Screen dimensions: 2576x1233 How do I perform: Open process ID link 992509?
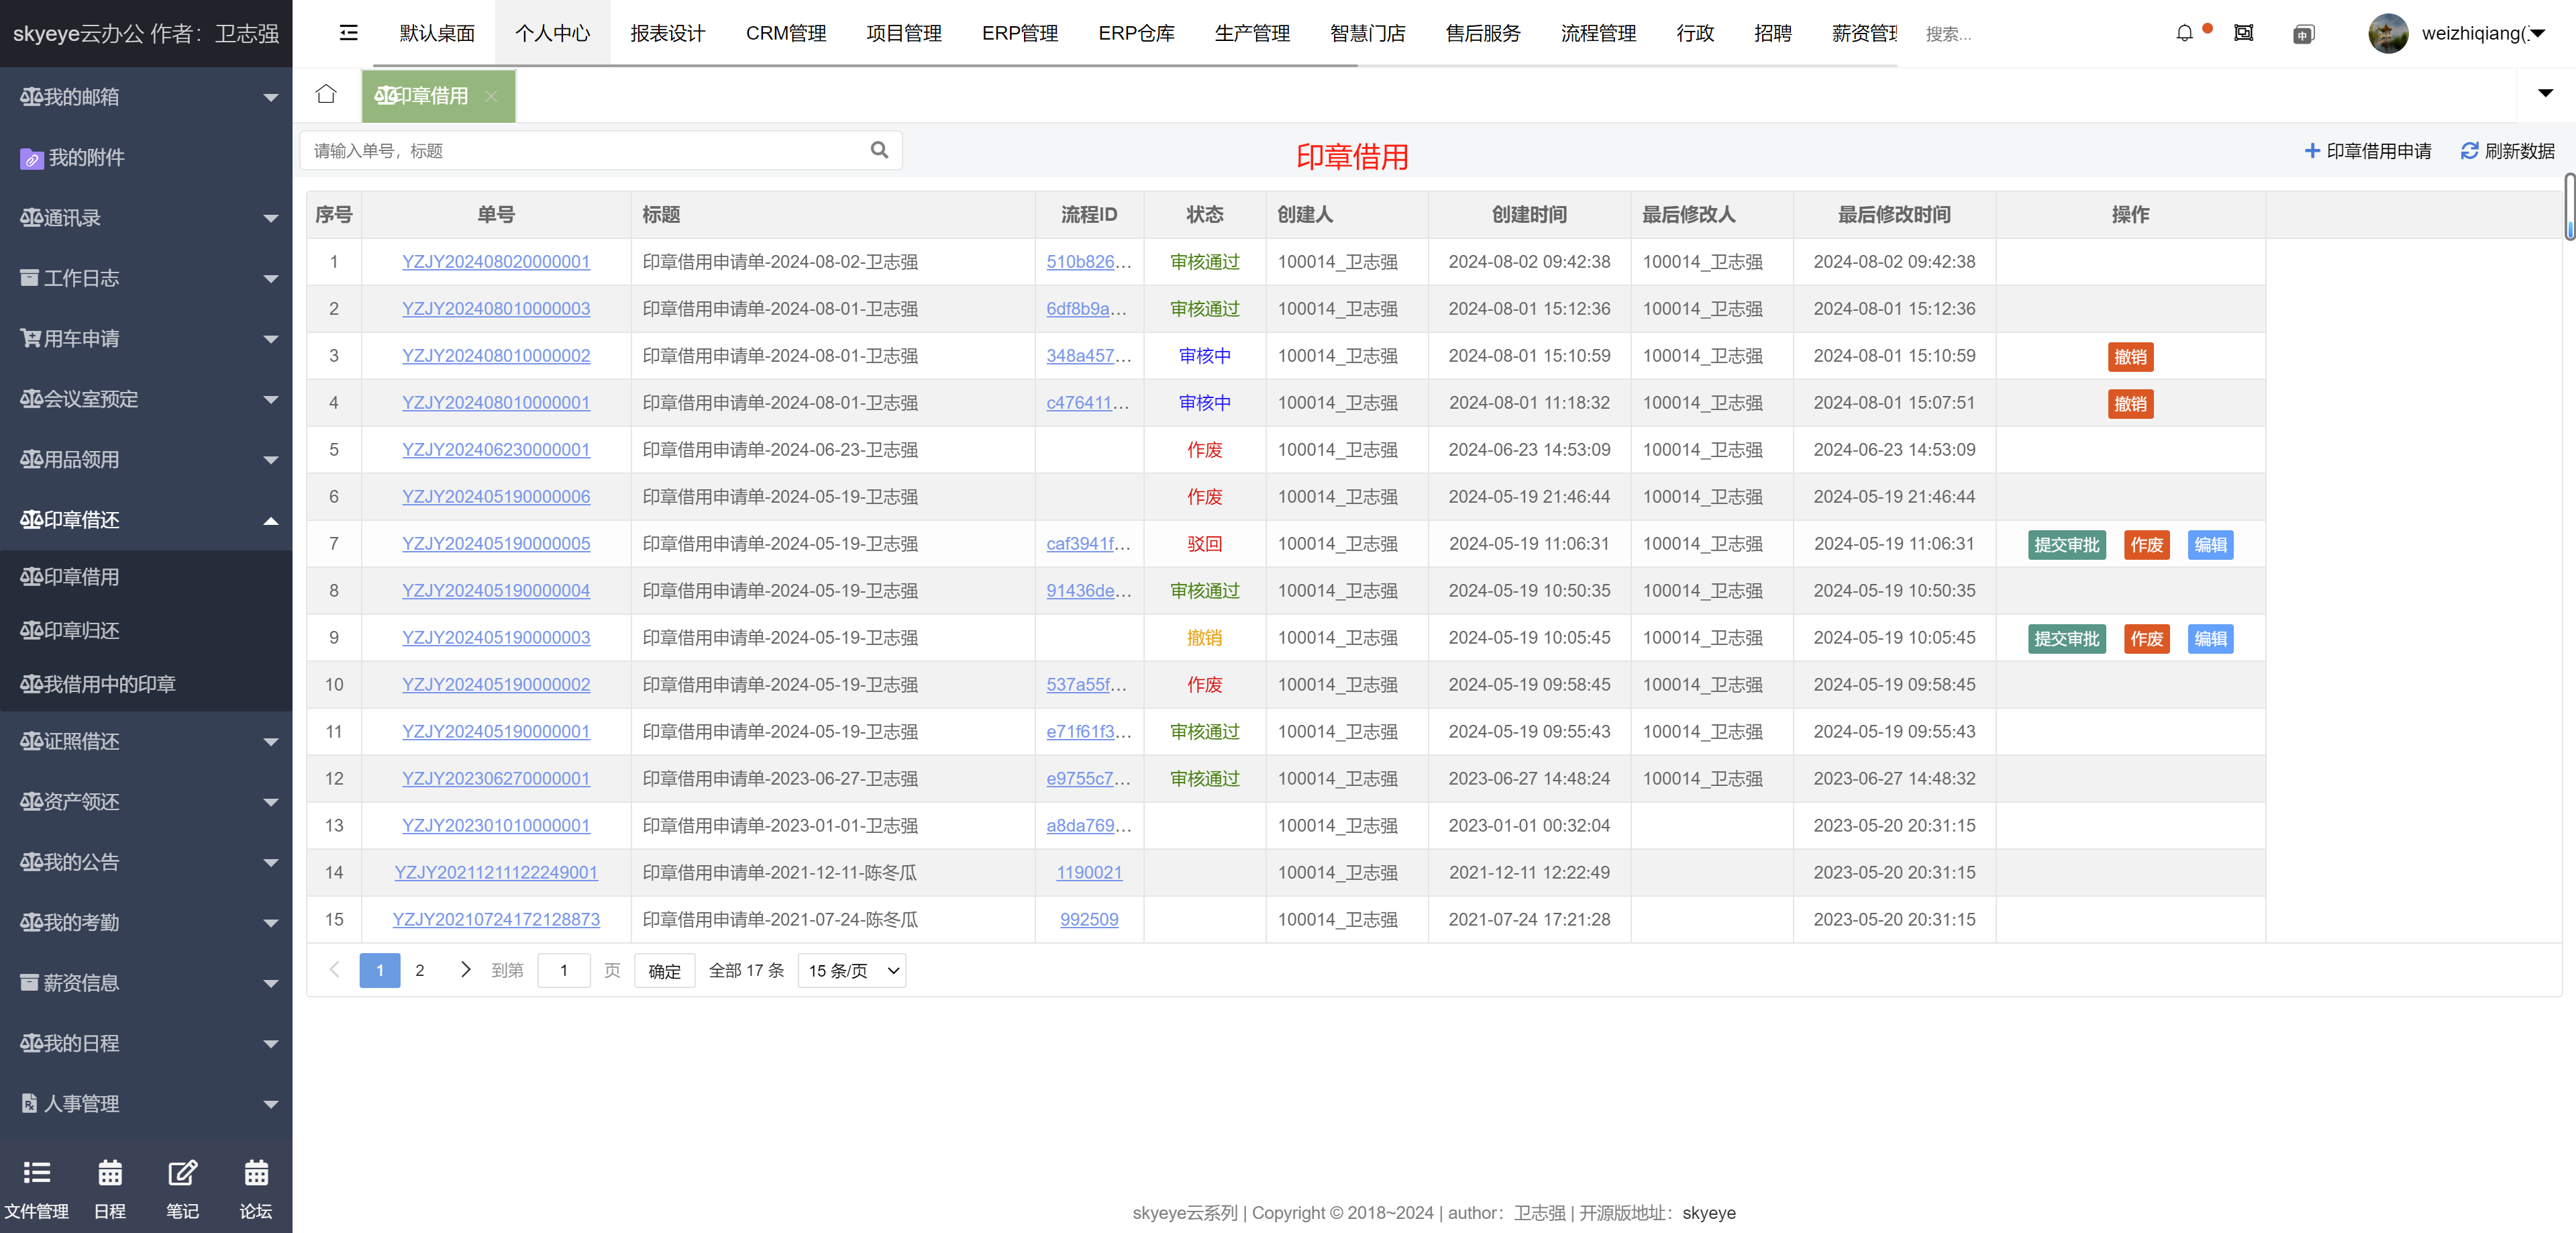(x=1088, y=920)
